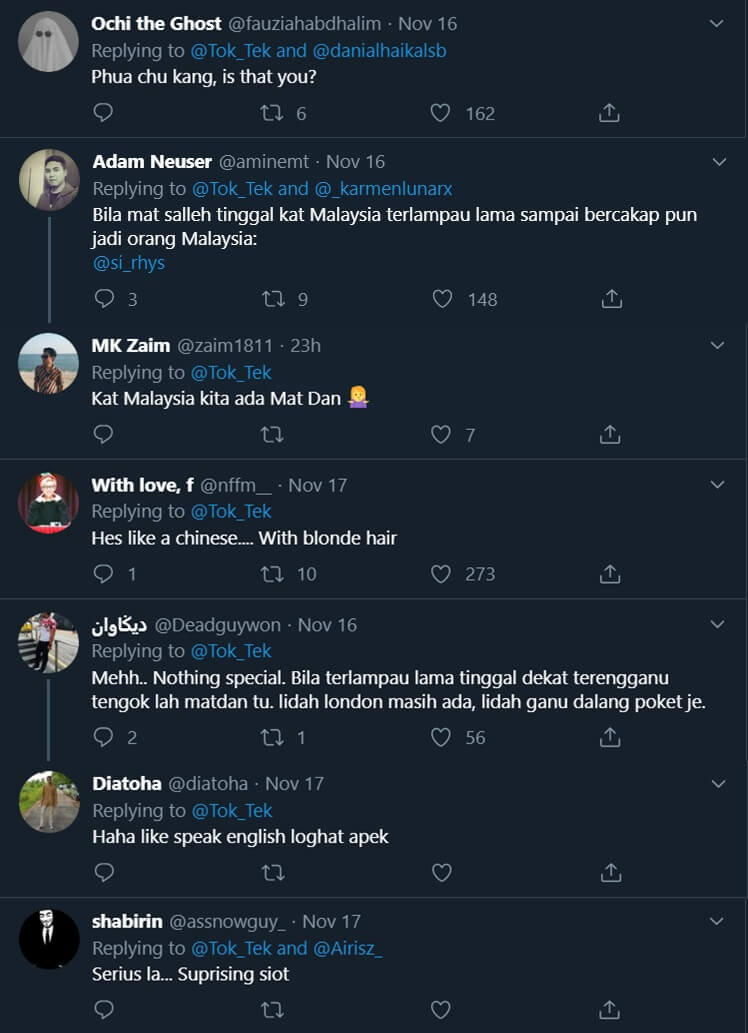Retweet the Deadguywon tweet
Viewport: 748px width, 1033px height.
click(272, 737)
